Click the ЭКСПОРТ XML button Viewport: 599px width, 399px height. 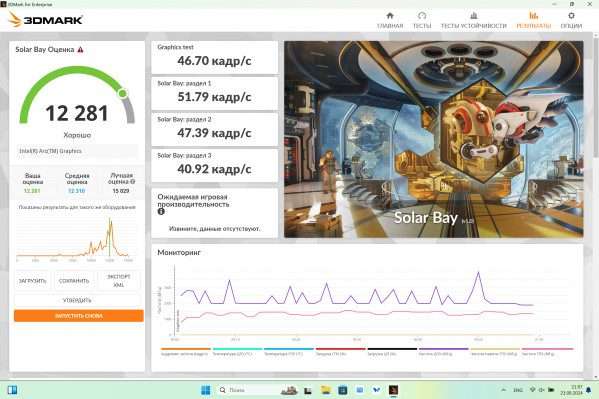[x=119, y=281]
